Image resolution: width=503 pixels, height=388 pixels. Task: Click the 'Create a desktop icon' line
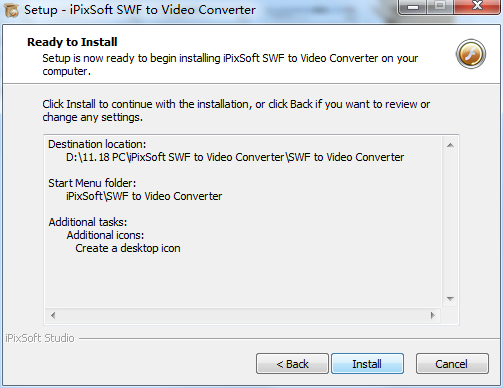(x=128, y=248)
